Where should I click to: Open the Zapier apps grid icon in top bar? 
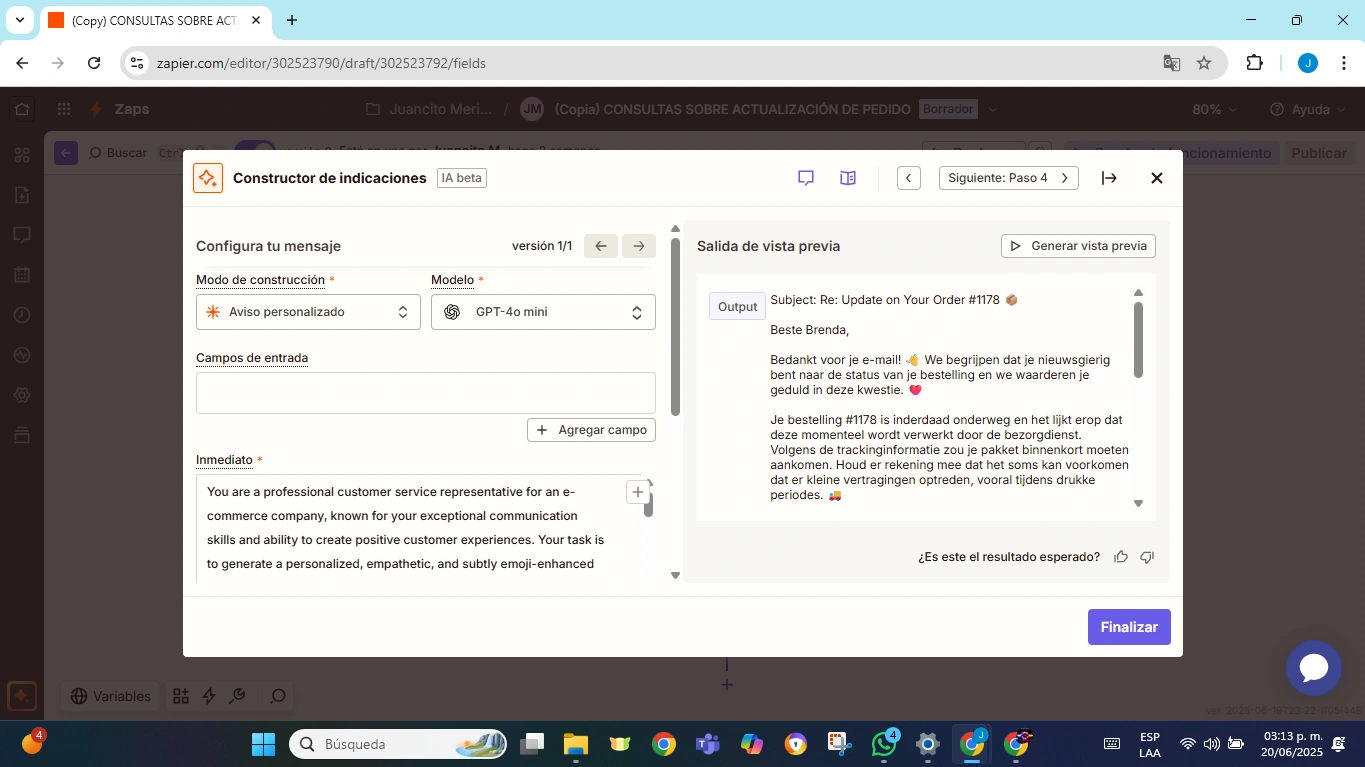tap(64, 109)
